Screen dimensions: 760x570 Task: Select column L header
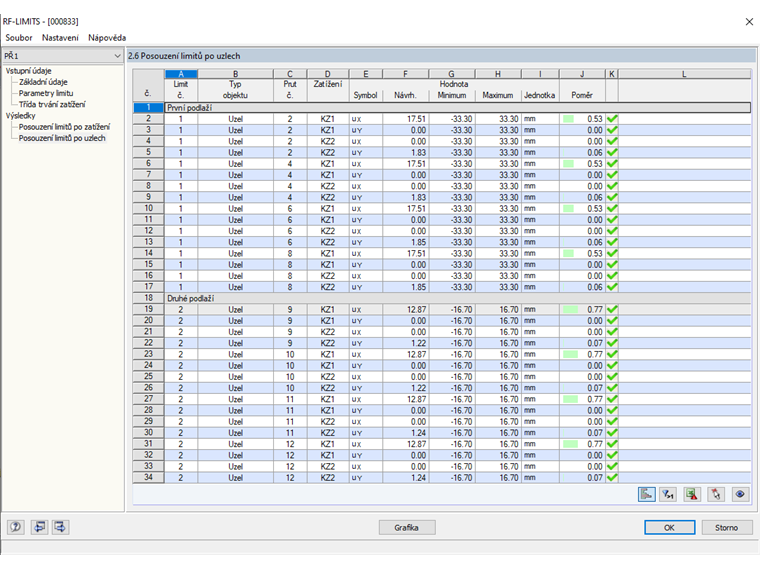click(684, 74)
